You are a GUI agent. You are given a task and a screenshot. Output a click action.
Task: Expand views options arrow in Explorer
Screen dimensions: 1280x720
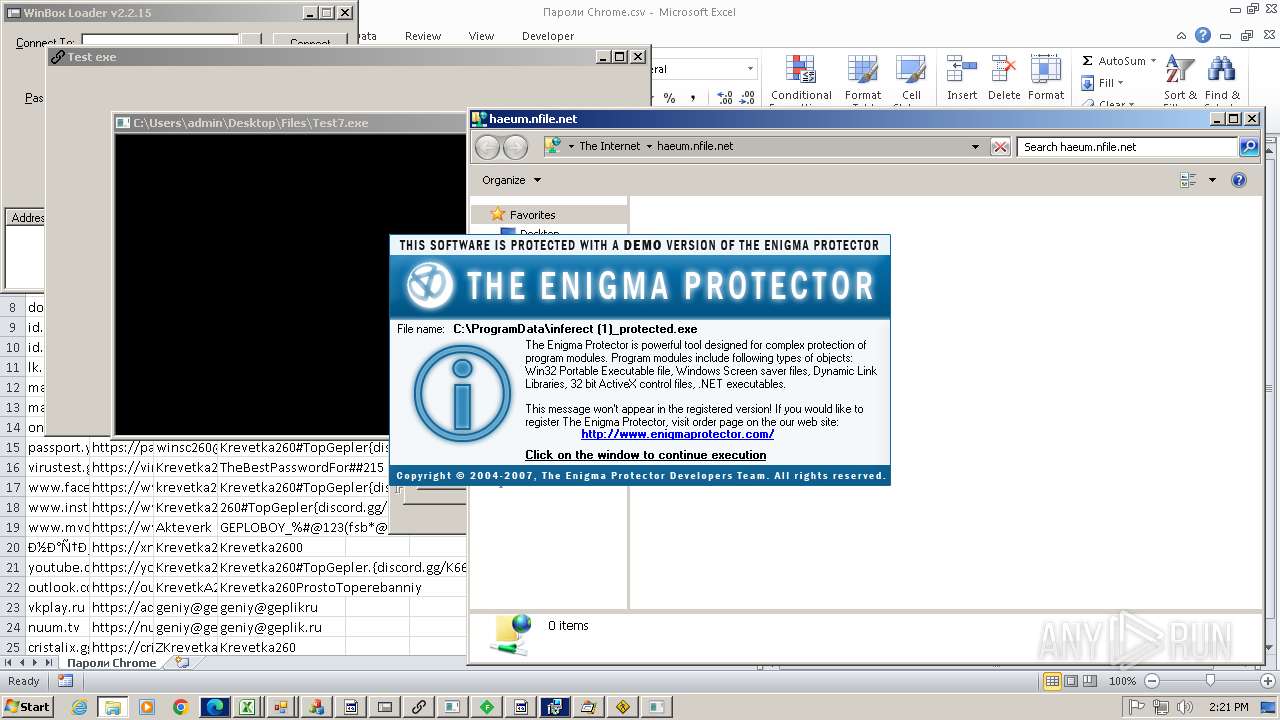coord(1212,180)
